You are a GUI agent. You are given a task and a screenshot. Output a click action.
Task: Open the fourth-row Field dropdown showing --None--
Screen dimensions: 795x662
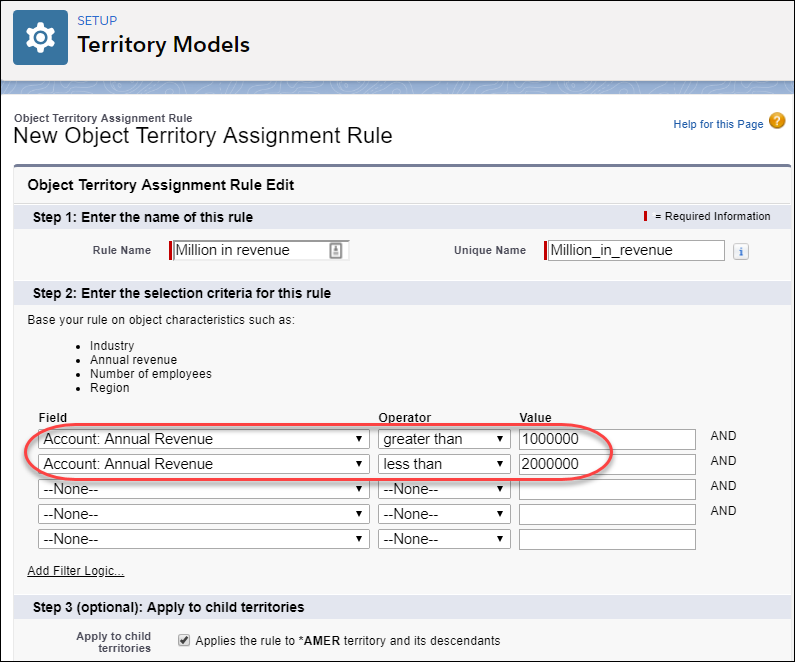coord(204,514)
